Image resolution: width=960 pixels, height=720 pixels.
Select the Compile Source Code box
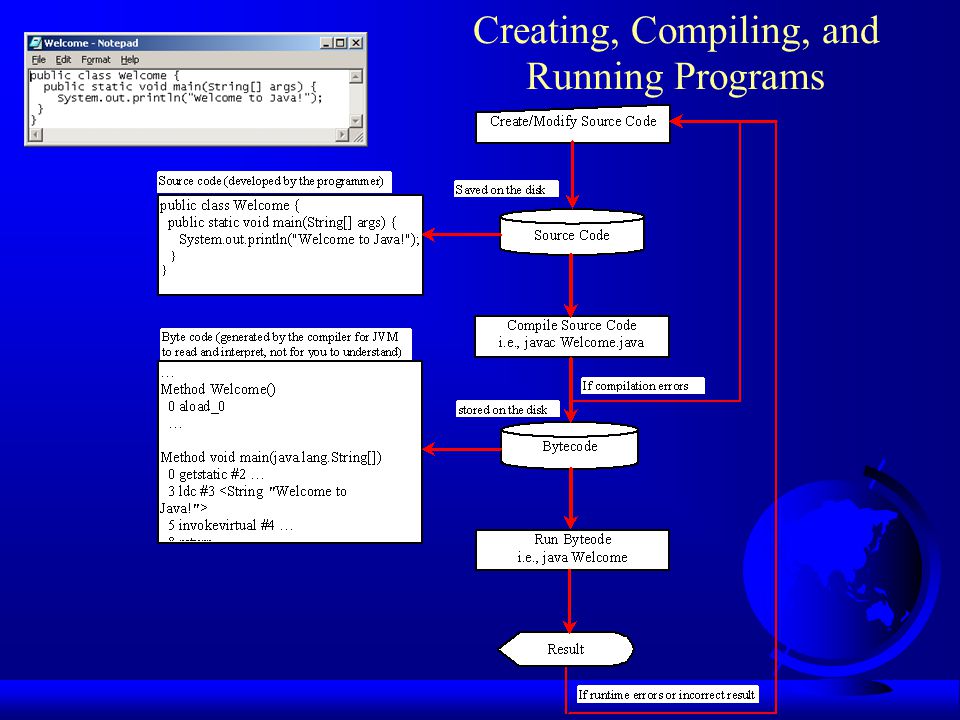(x=572, y=336)
